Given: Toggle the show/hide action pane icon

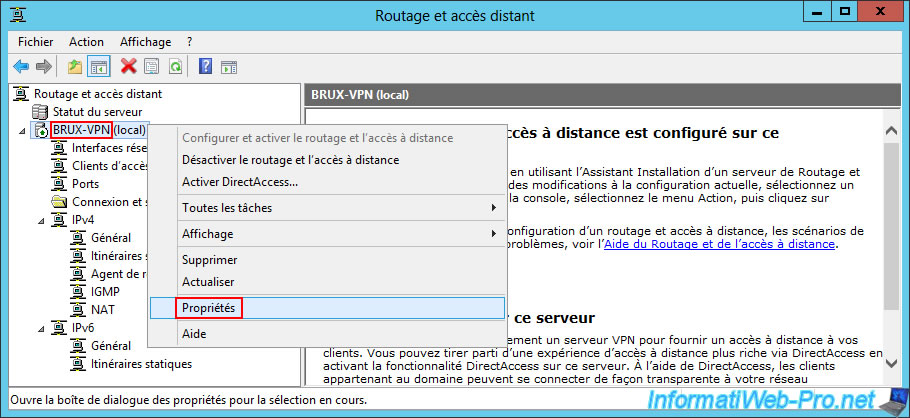Looking at the screenshot, I should (x=229, y=66).
